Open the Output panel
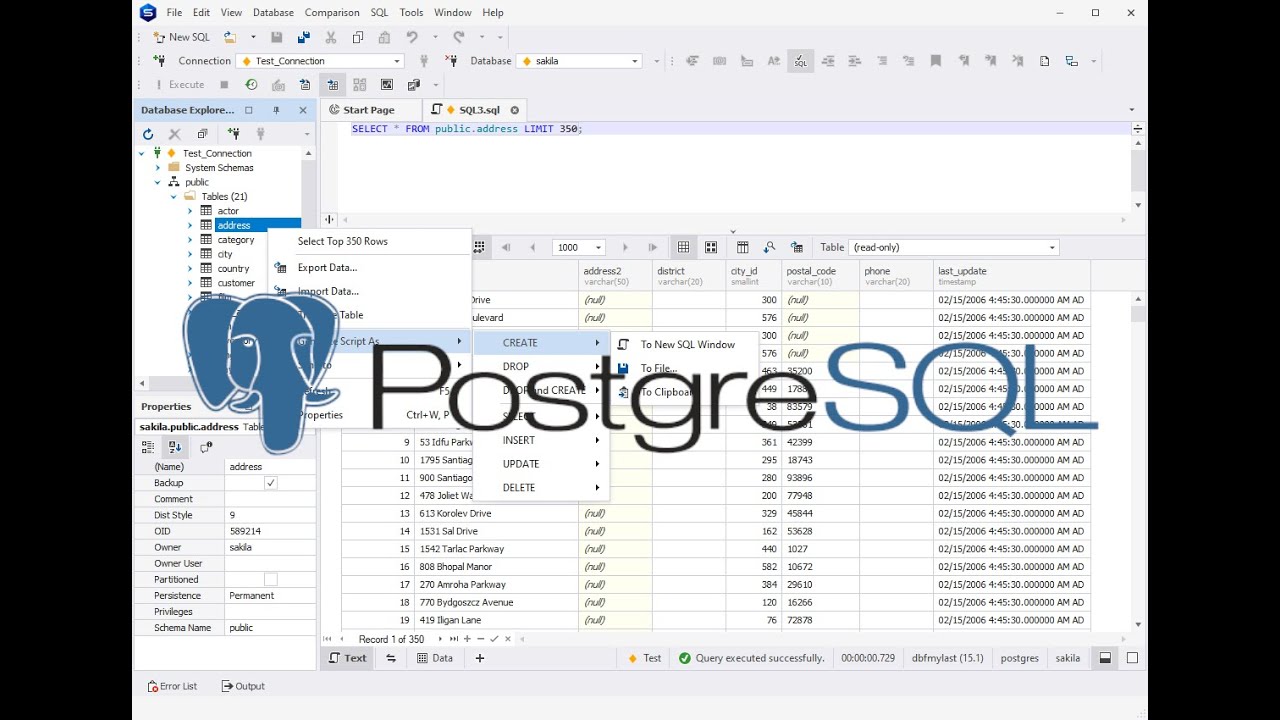This screenshot has width=1280, height=720. click(243, 686)
